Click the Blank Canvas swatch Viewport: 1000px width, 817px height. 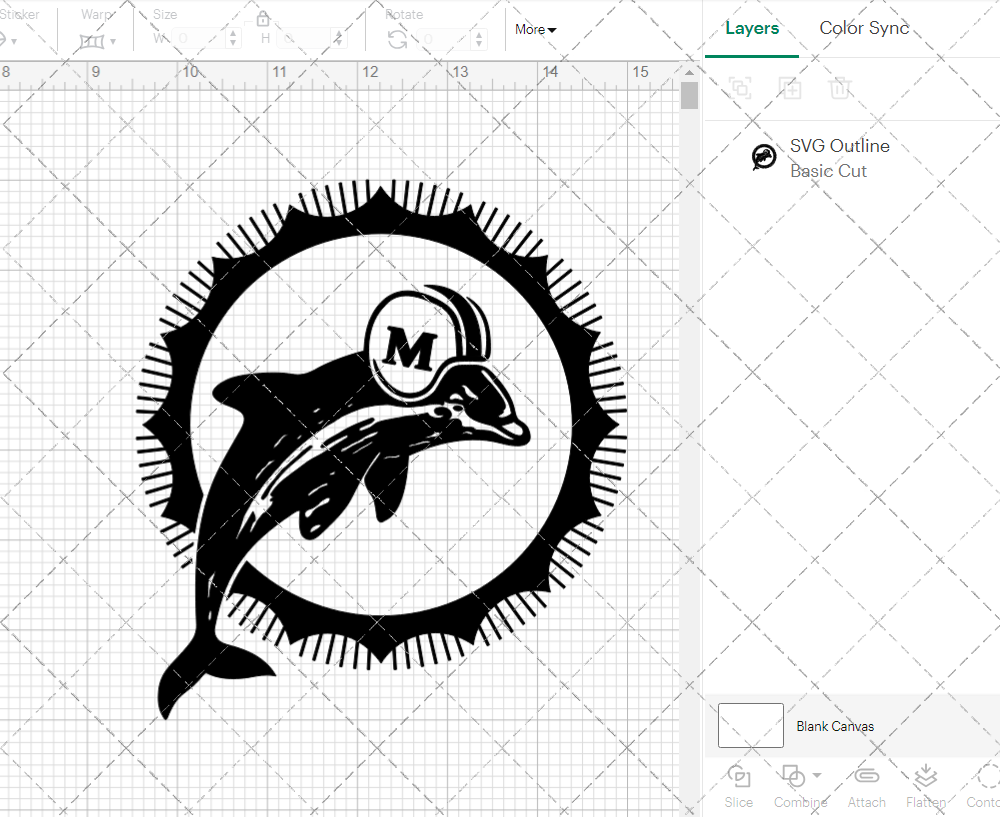(751, 725)
